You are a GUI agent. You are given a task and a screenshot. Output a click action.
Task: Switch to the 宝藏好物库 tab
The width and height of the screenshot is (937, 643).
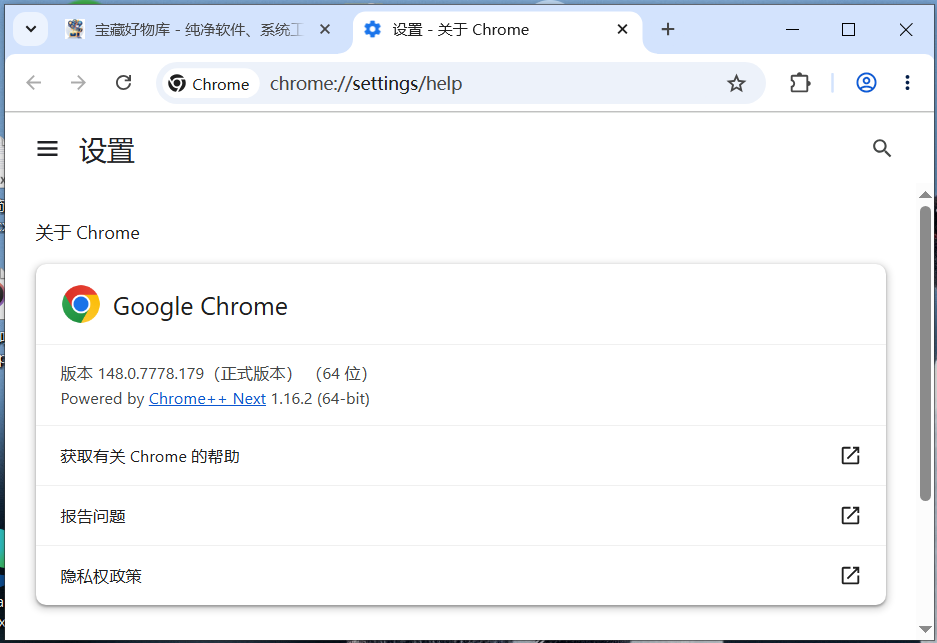click(x=200, y=29)
